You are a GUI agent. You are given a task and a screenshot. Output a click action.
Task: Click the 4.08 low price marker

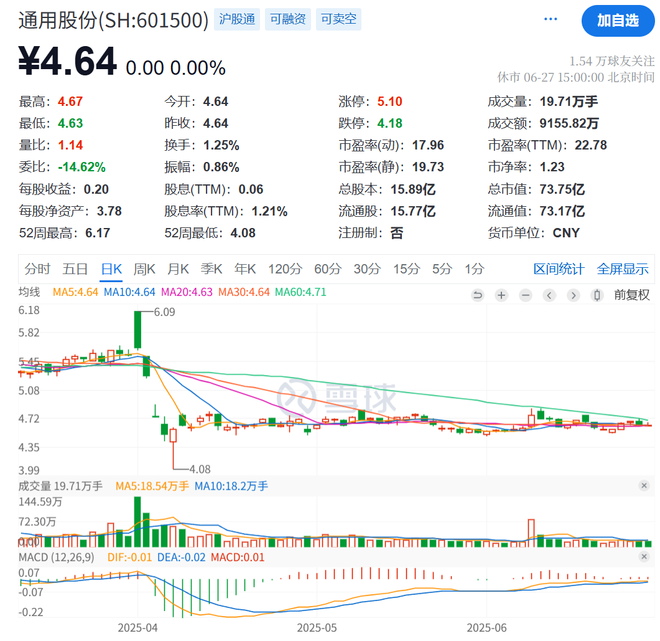[x=200, y=469]
